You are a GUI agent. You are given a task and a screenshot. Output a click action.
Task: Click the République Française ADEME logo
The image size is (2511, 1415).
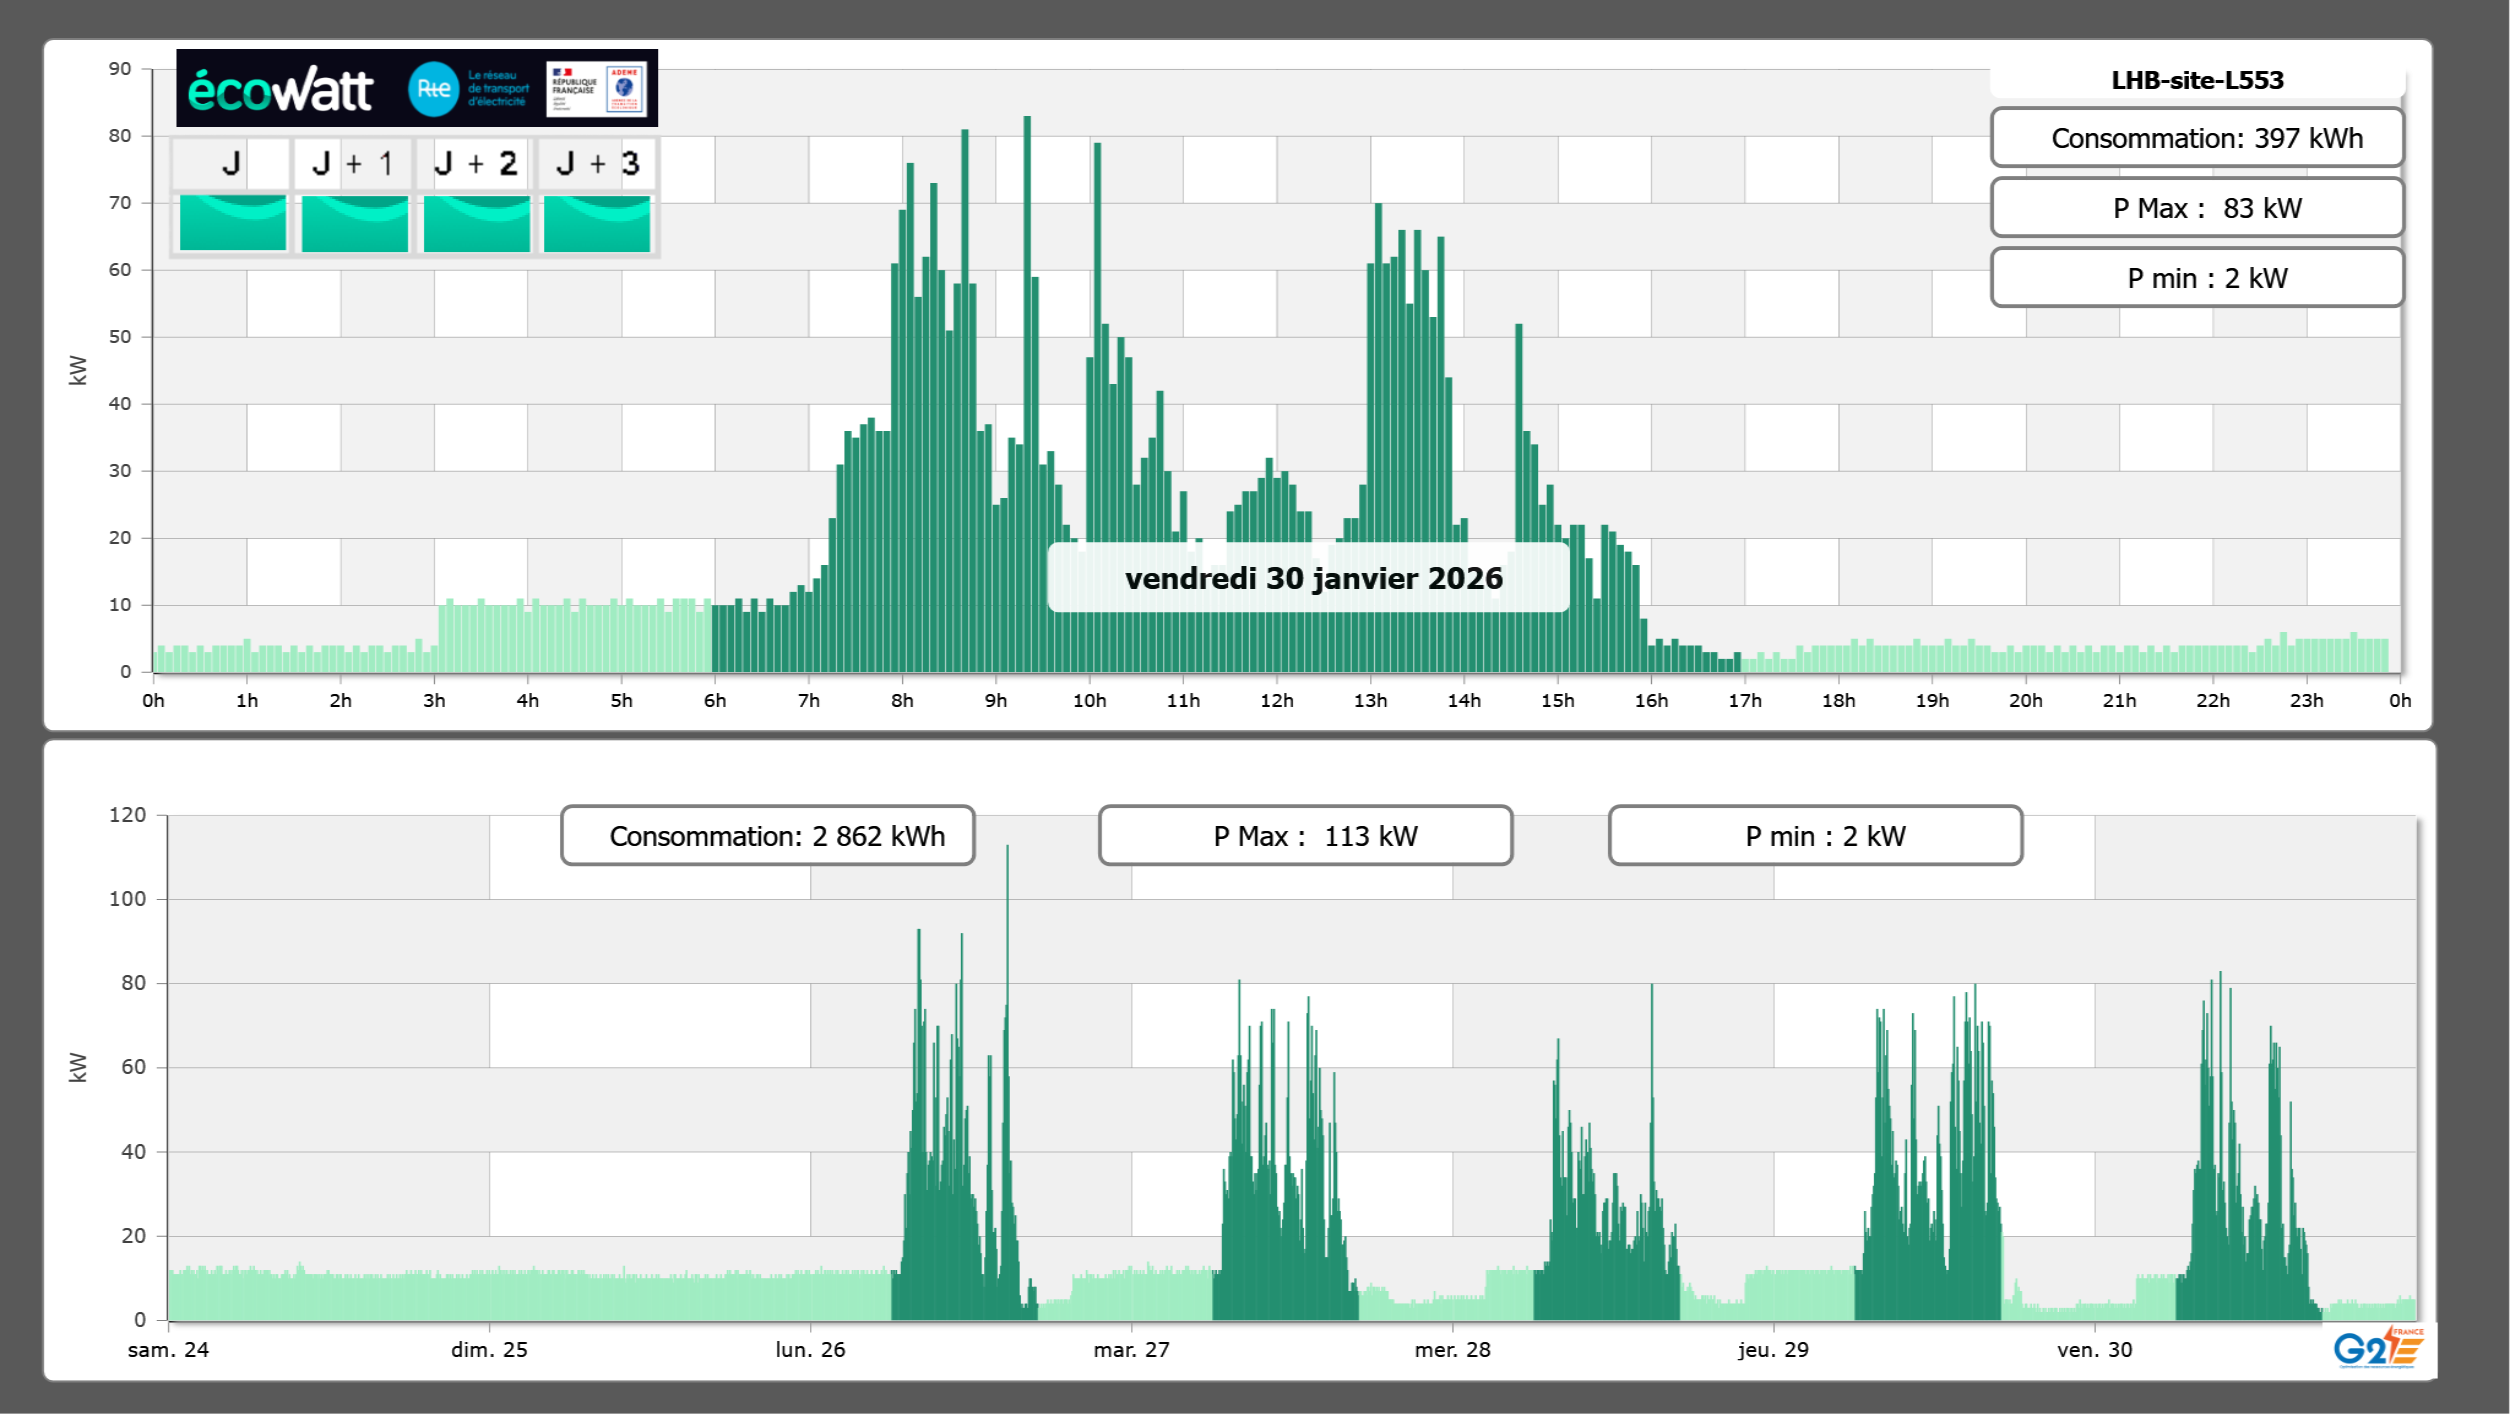click(x=596, y=89)
